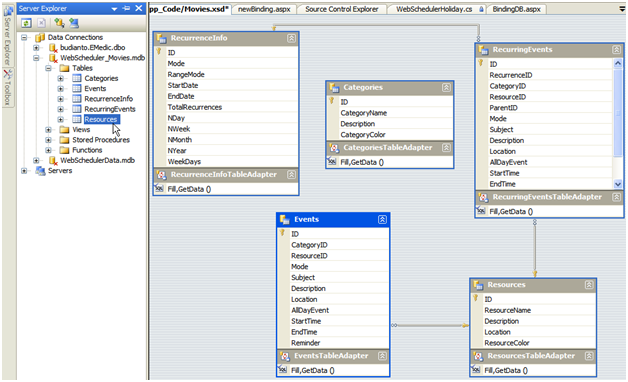Screen dimensions: 628x382
Task: Click the Connect to Database toolbar icon
Action: (x=59, y=23)
